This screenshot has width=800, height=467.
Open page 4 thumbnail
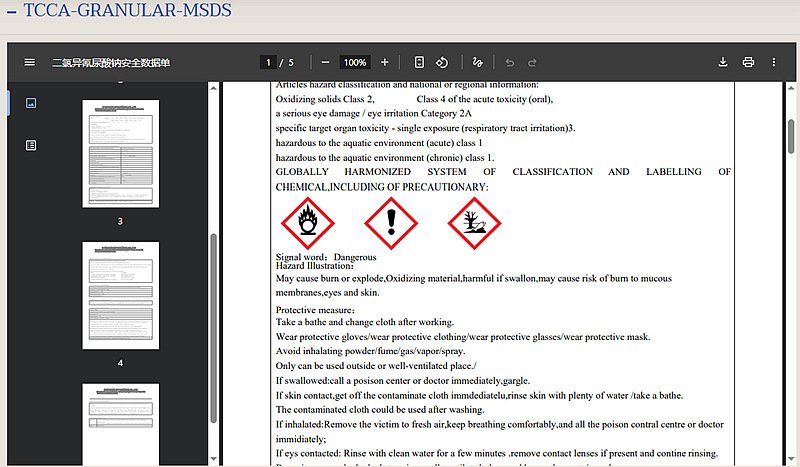pos(120,295)
